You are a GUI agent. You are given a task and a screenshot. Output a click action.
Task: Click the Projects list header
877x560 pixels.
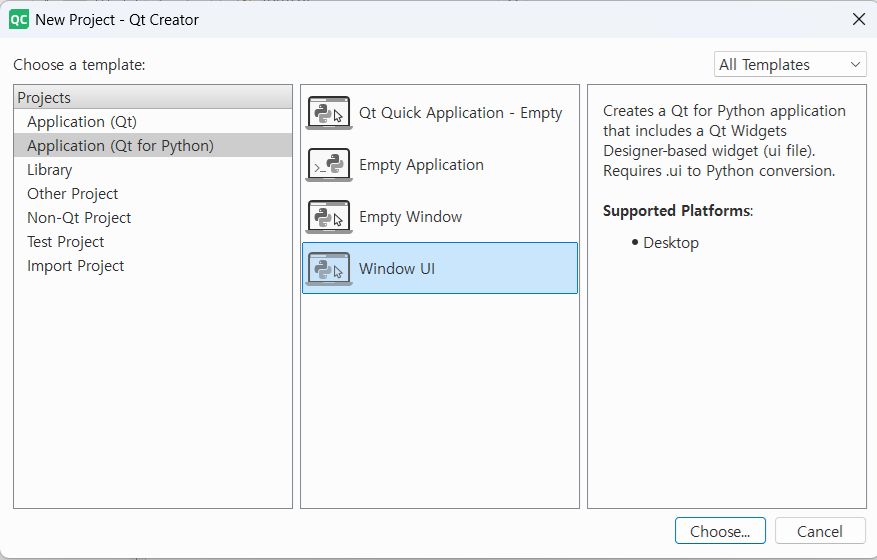153,97
